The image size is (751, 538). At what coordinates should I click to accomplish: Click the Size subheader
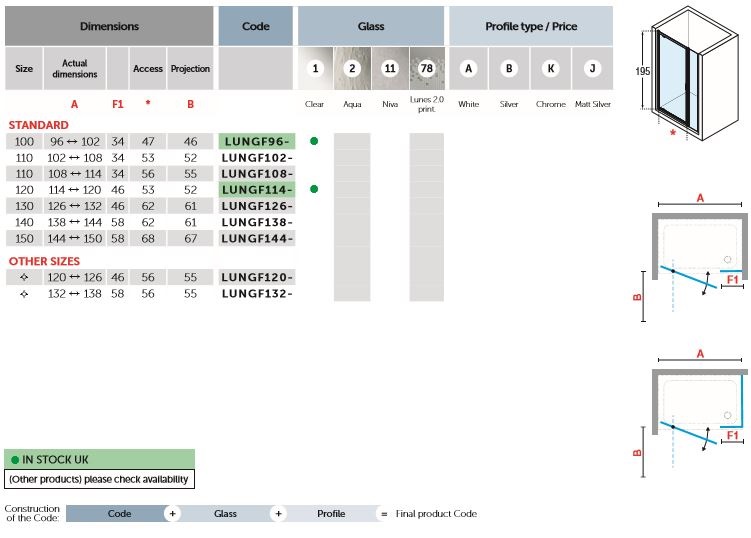[24, 69]
